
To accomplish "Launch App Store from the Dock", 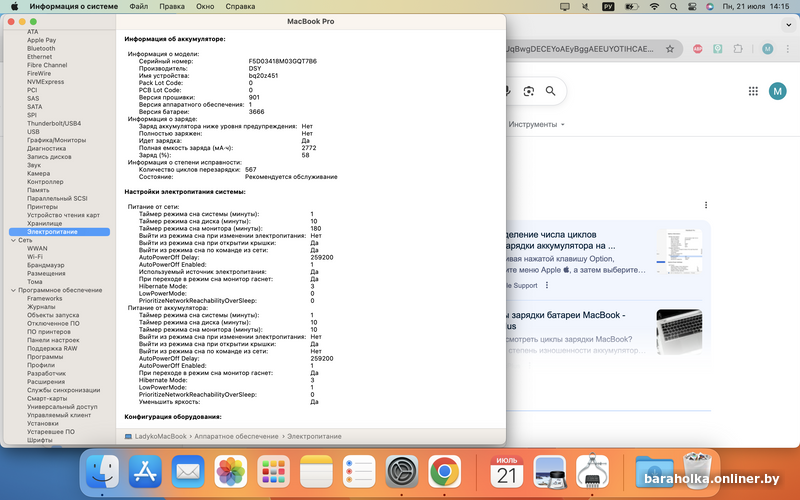I will pyautogui.click(x=145, y=471).
